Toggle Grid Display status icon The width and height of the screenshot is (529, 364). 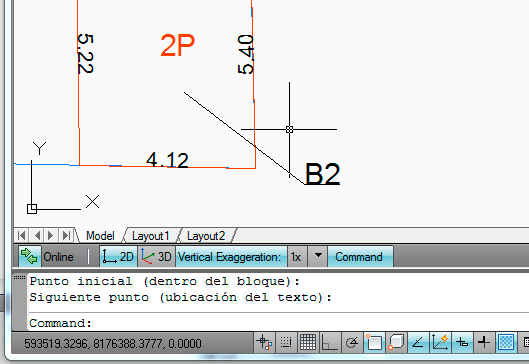[x=308, y=342]
